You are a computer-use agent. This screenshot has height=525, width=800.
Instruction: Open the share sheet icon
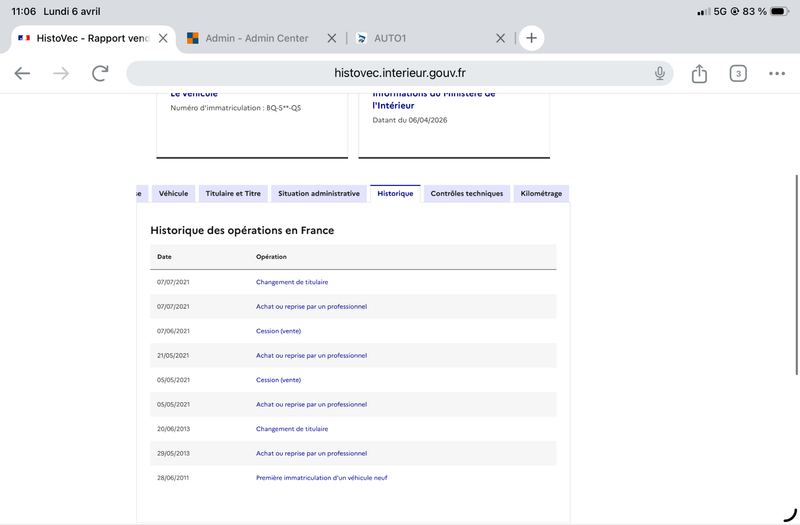[699, 73]
